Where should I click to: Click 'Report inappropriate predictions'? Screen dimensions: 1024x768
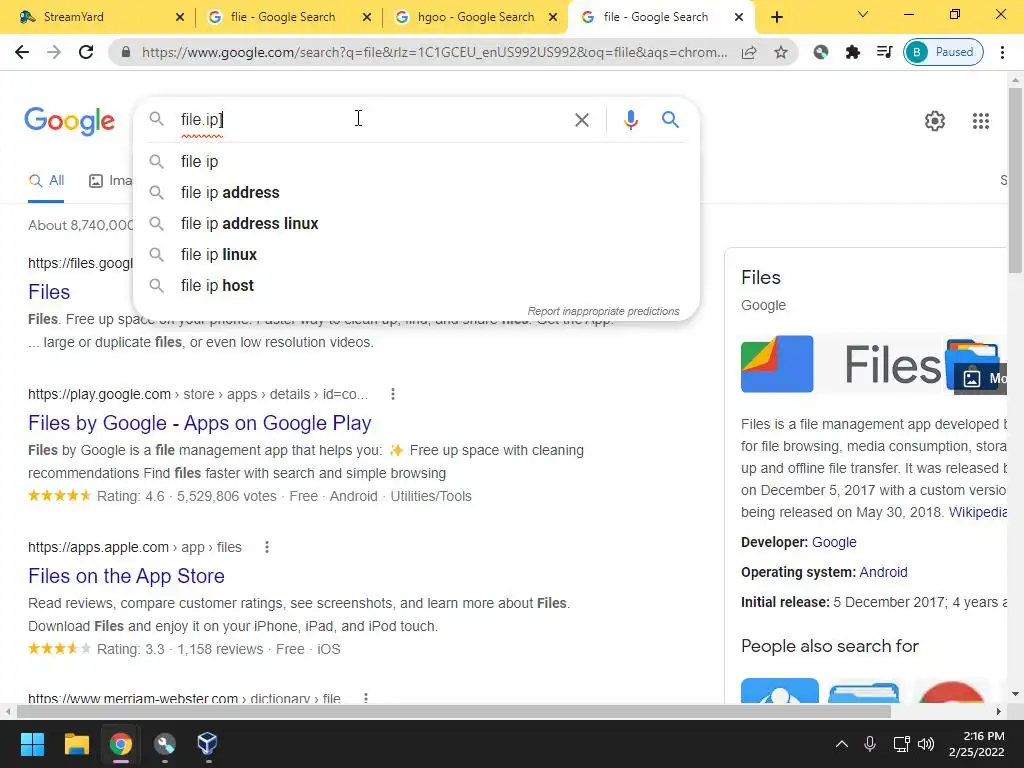tap(603, 312)
